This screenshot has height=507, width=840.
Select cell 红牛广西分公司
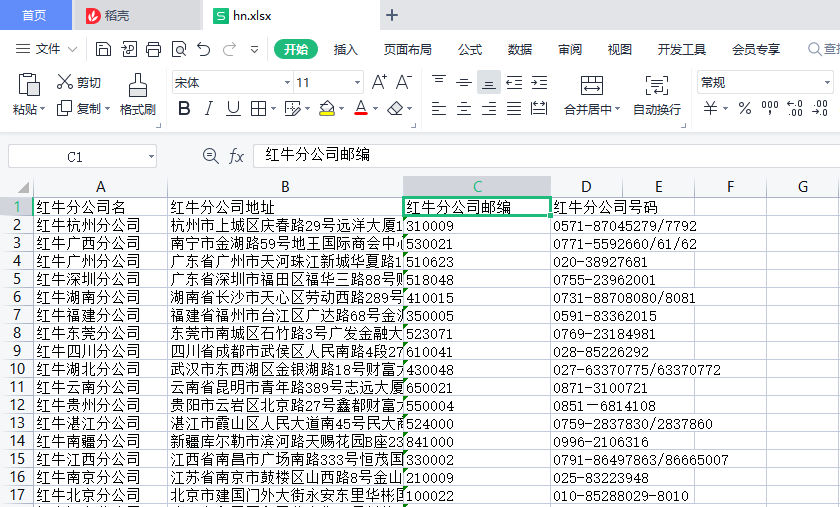(x=101, y=243)
